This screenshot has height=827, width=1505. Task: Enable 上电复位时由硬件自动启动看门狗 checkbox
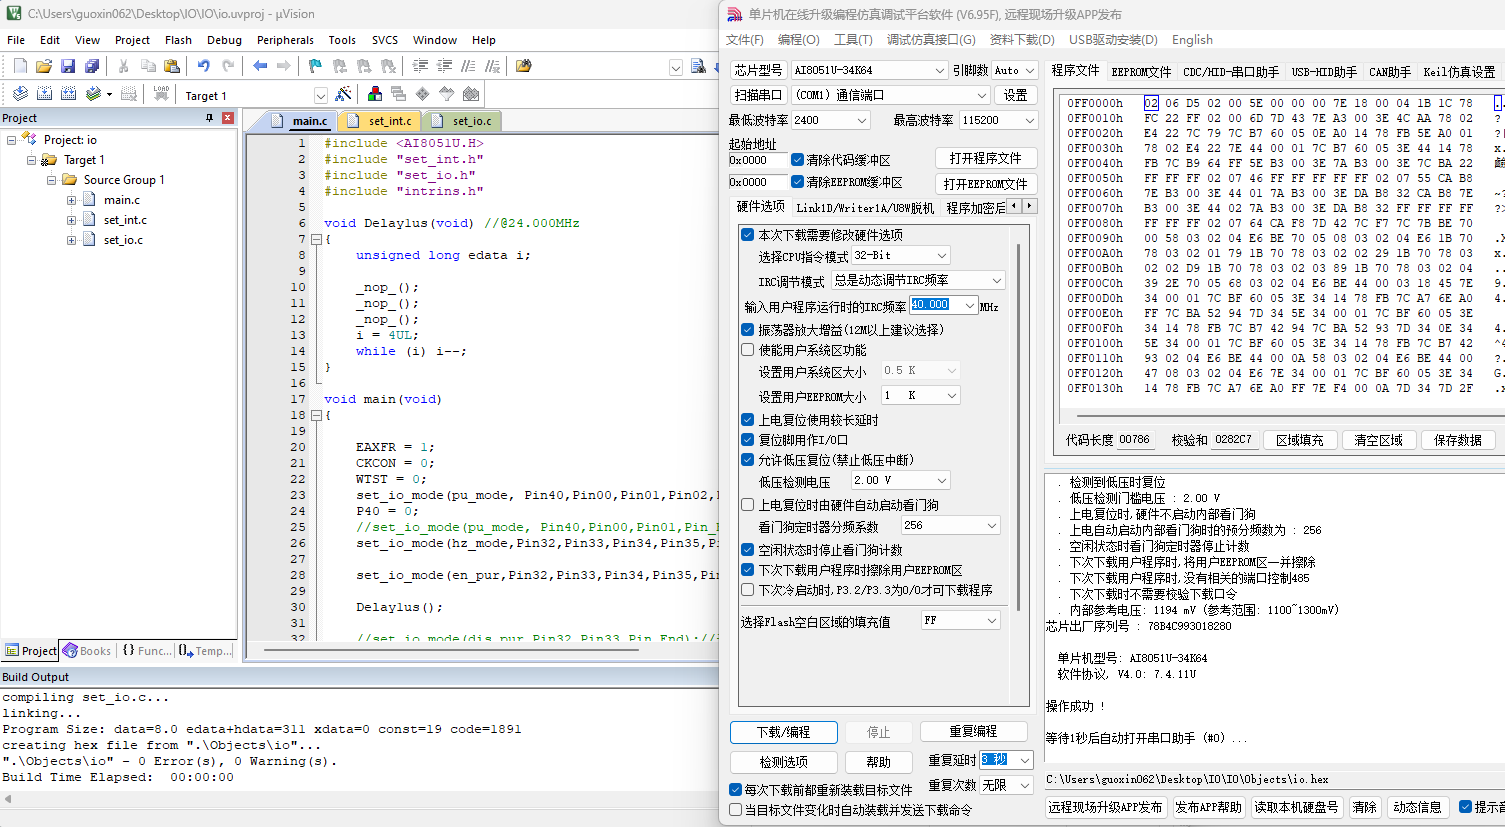click(x=747, y=505)
